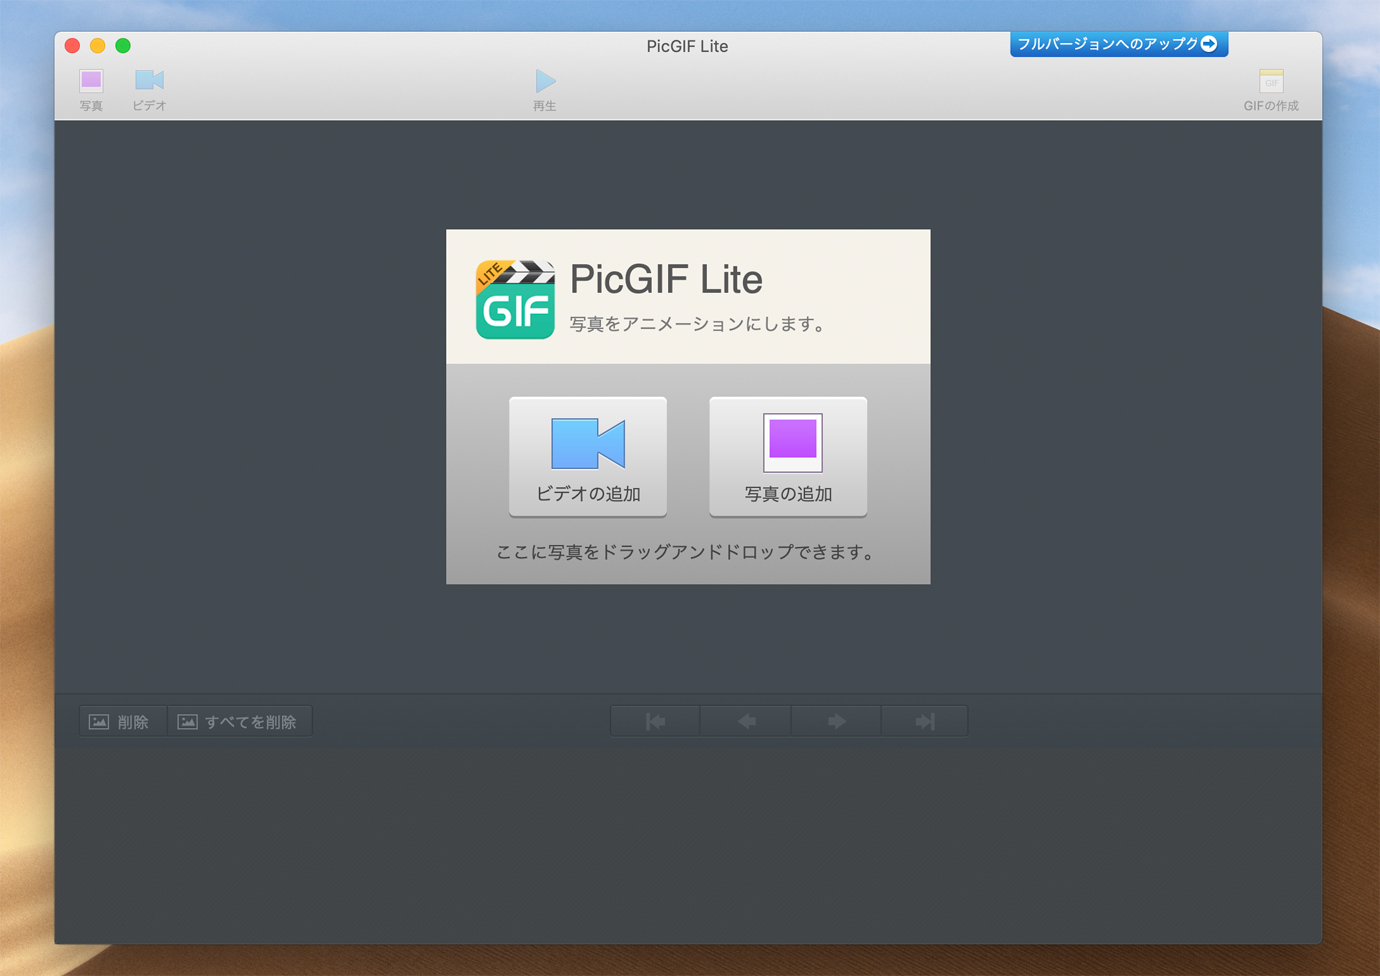The image size is (1380, 976).
Task: Go to the previous frame left arrow
Action: point(746,721)
